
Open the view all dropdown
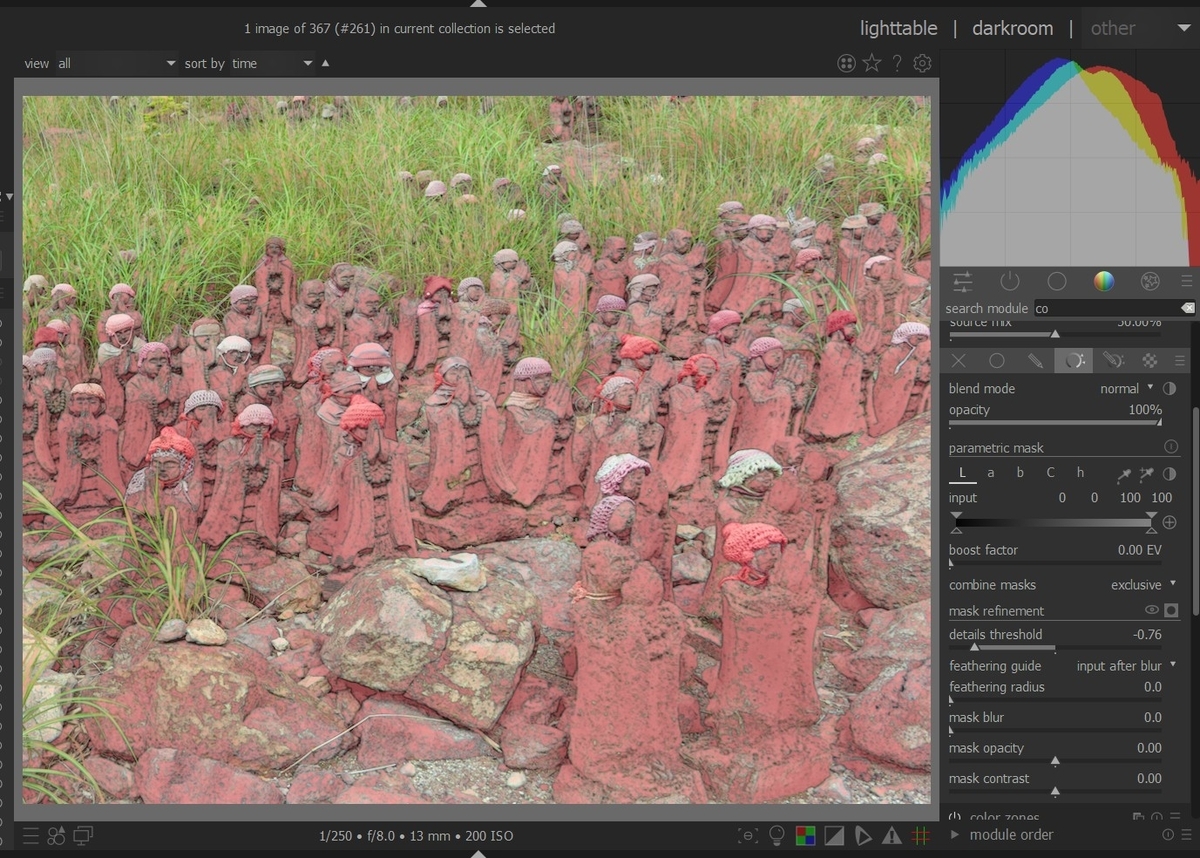click(116, 63)
